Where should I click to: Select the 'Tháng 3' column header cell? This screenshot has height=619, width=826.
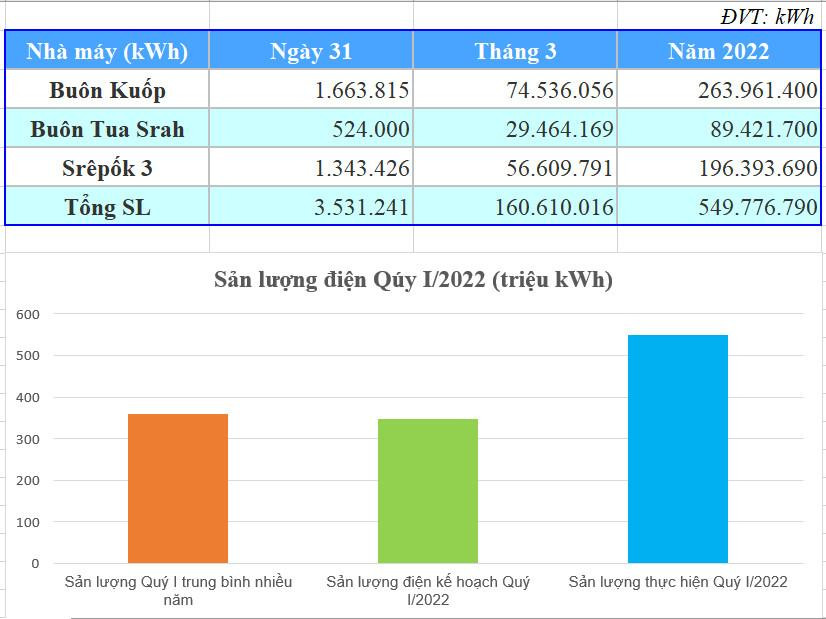tap(515, 51)
